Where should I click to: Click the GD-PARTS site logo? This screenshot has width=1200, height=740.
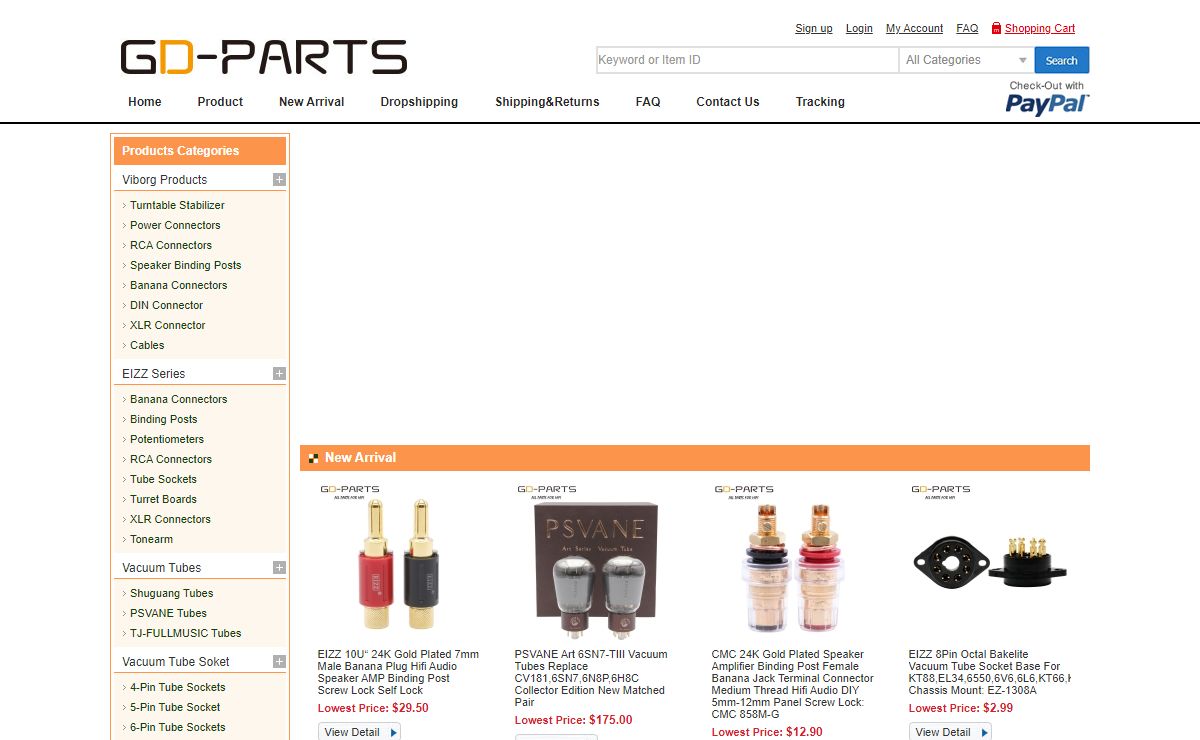click(264, 58)
